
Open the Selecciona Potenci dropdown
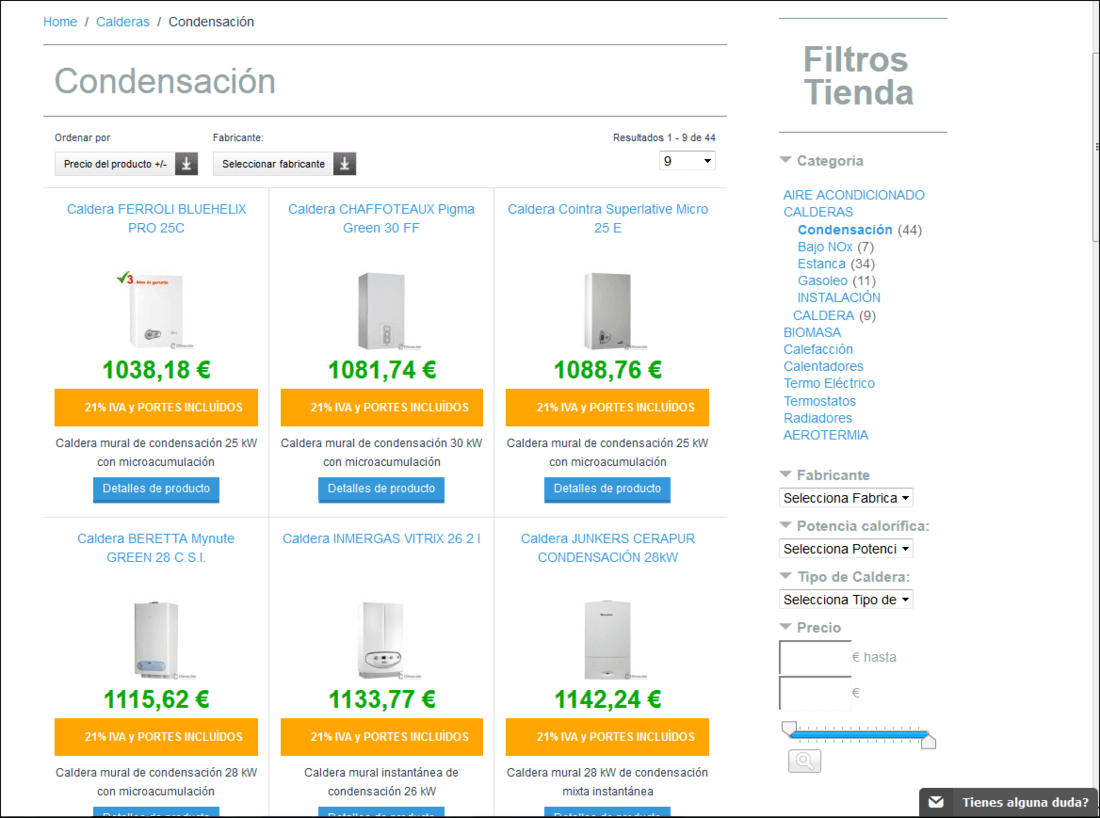click(846, 549)
